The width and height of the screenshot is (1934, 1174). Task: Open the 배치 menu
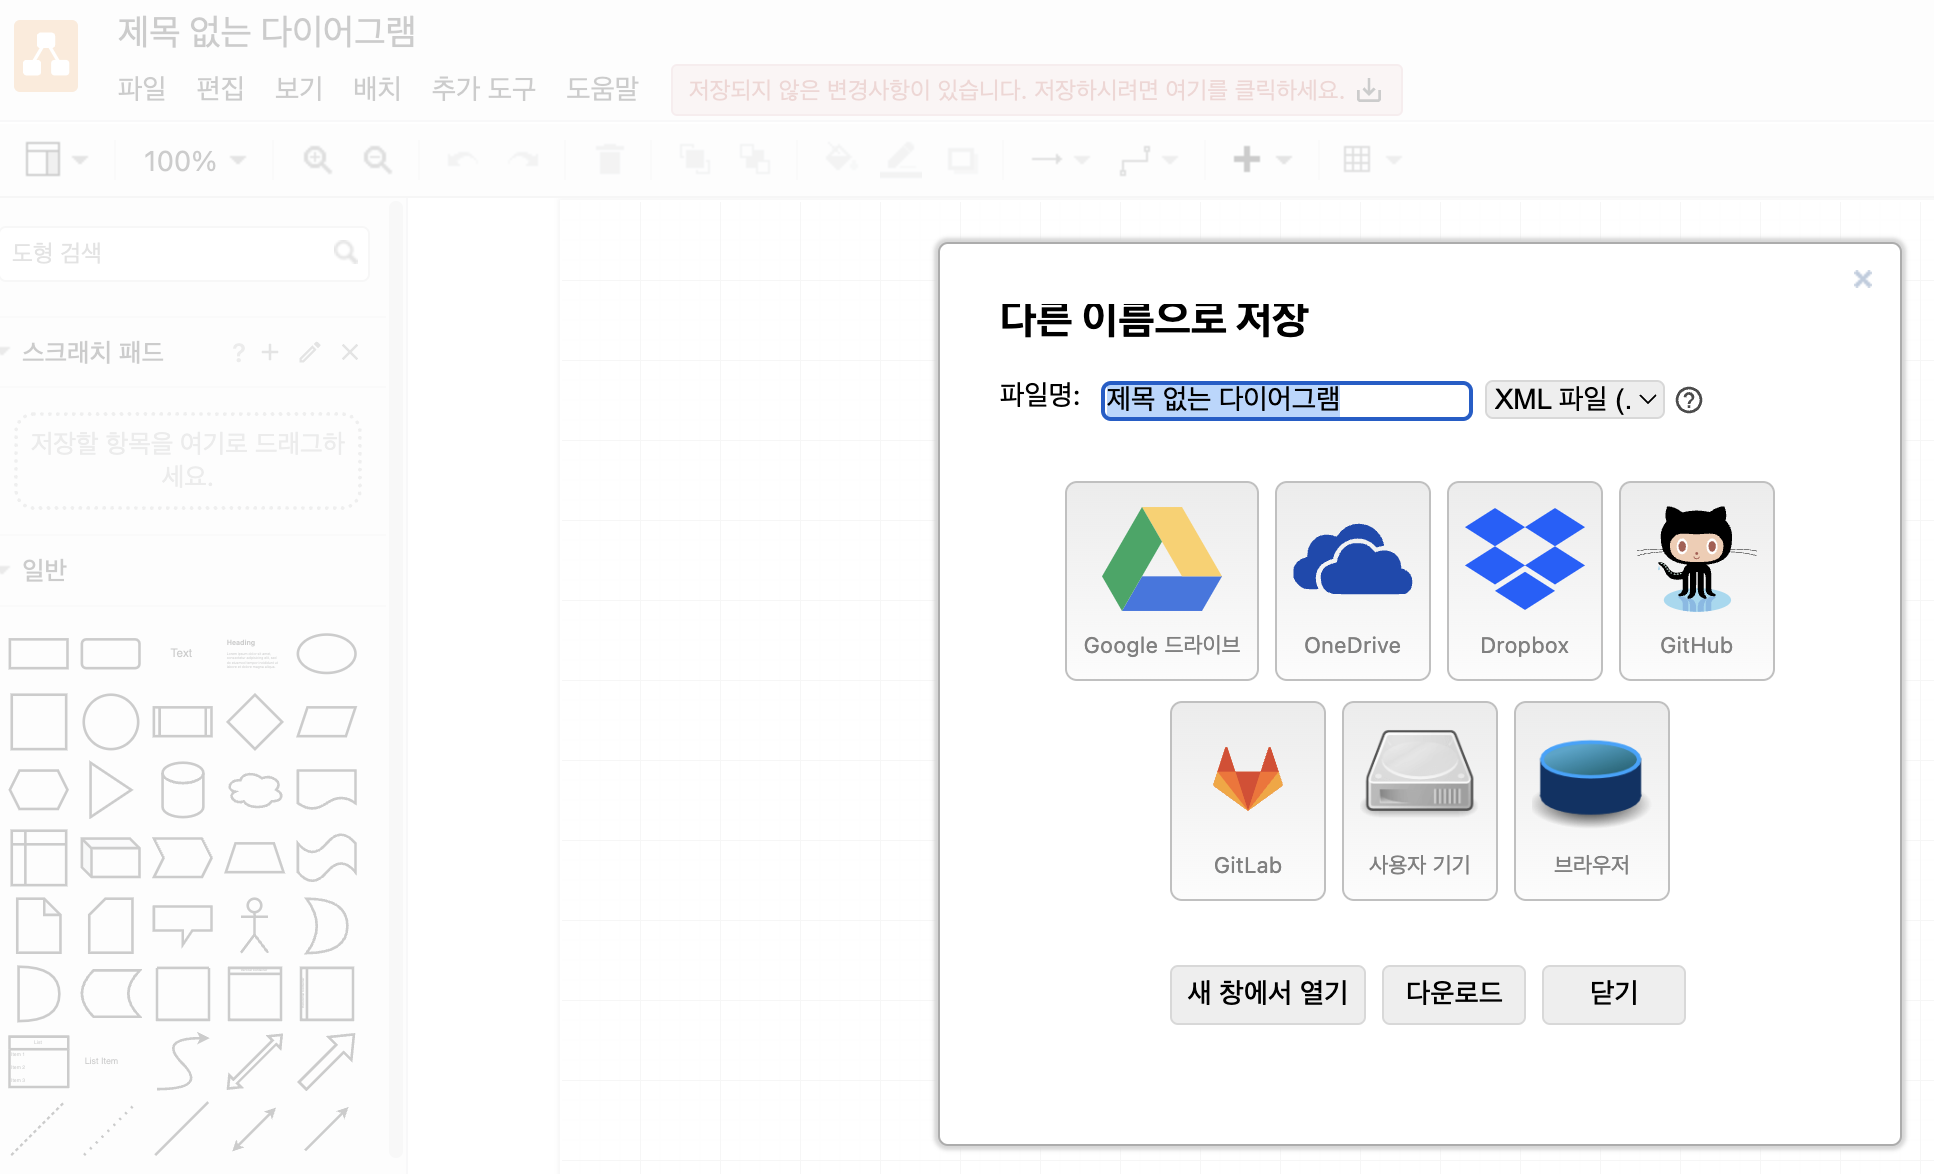tap(377, 88)
